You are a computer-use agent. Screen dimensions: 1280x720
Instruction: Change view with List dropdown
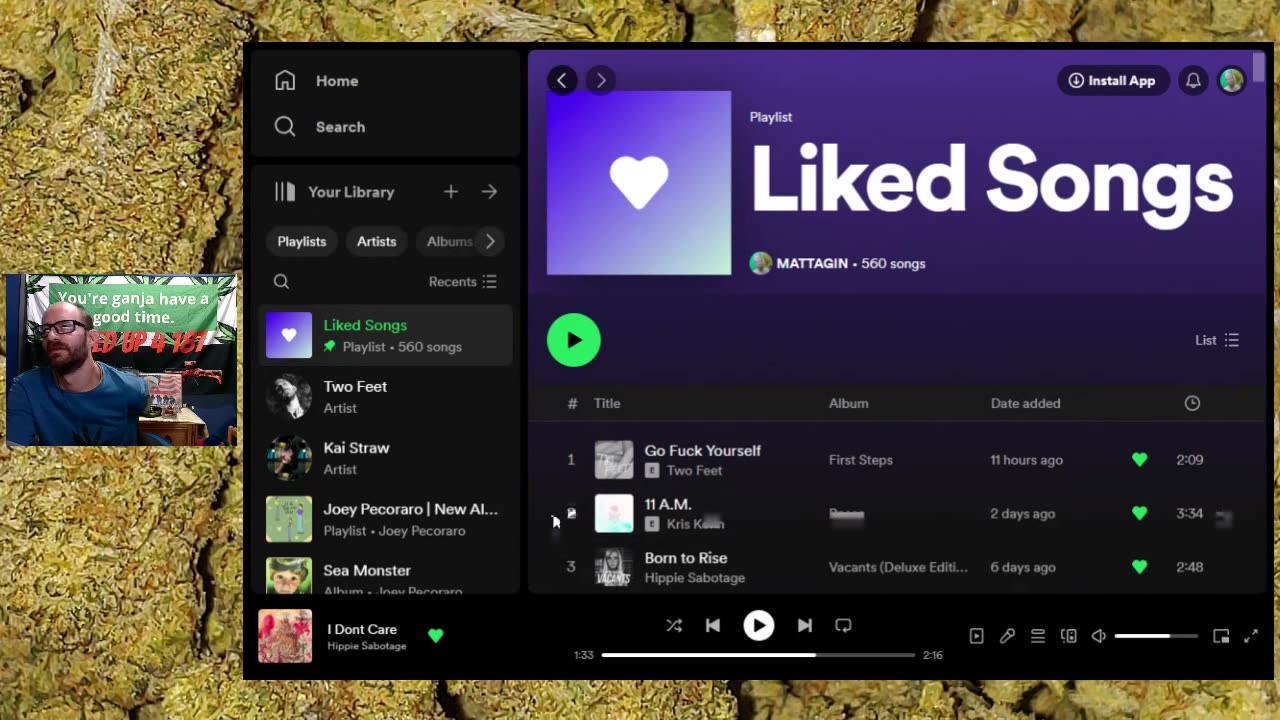[x=1217, y=340]
